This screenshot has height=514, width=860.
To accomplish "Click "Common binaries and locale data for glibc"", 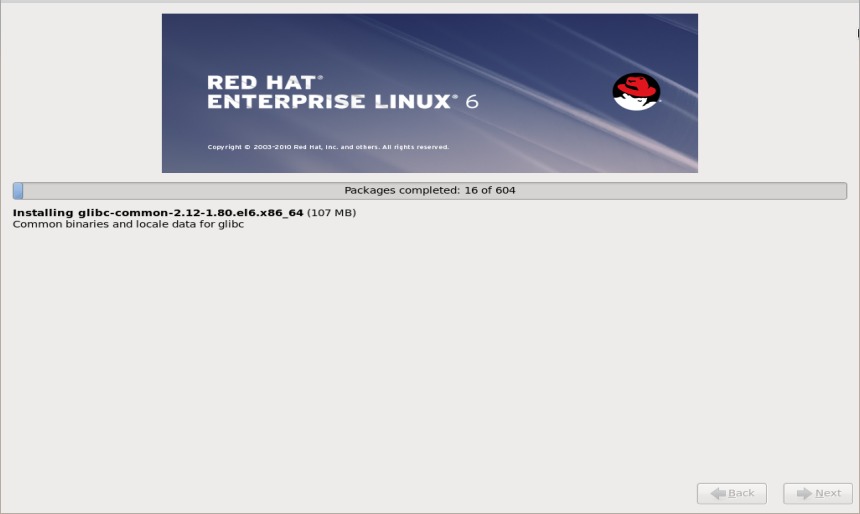I will pos(128,224).
